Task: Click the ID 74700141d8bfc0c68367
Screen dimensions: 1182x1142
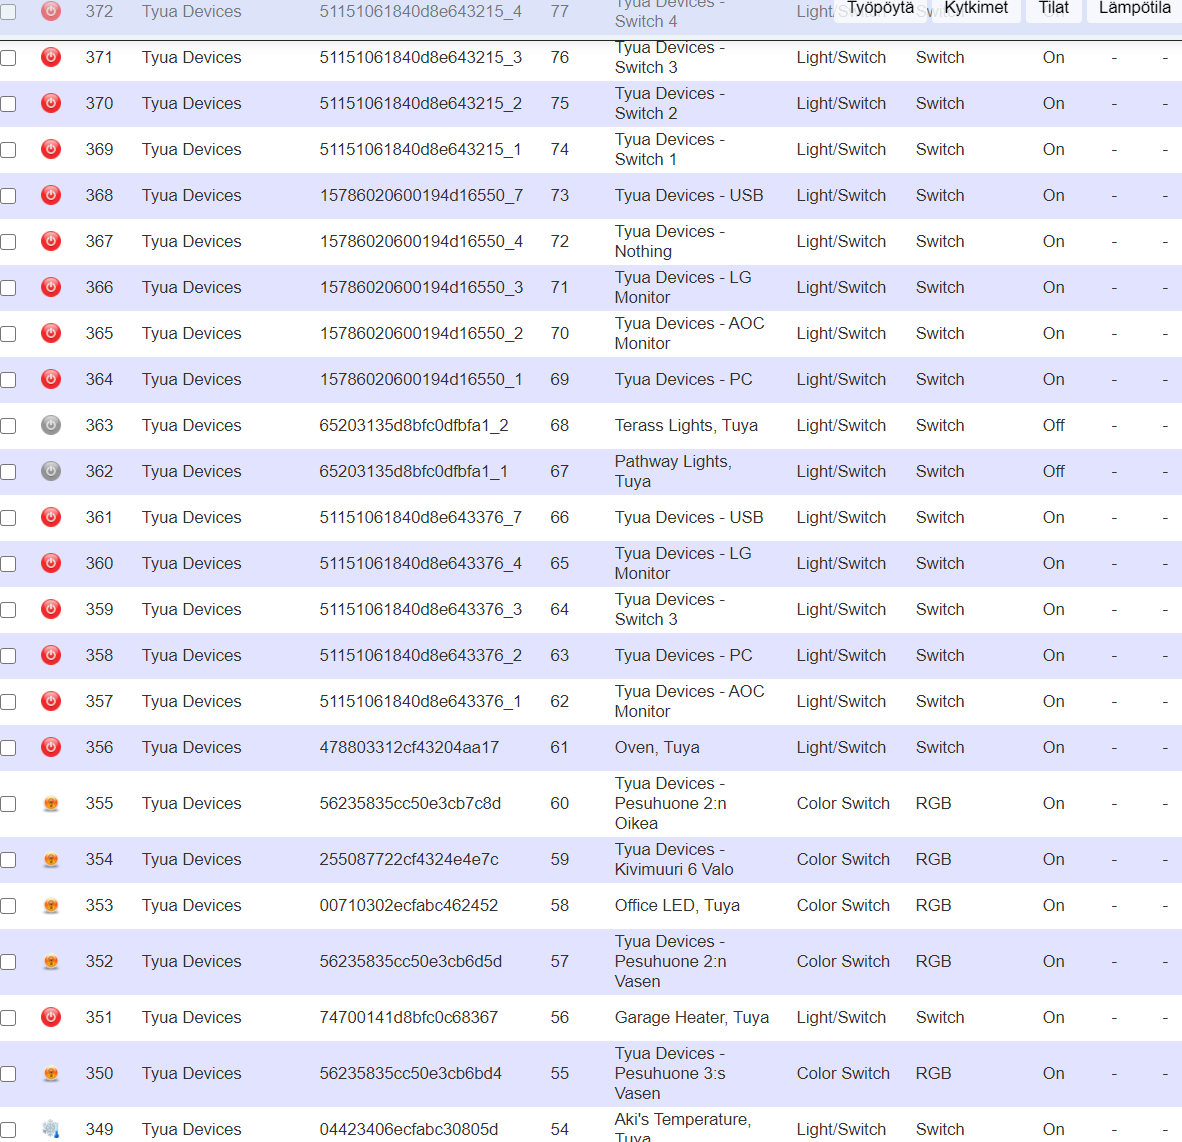Action: coord(409,1017)
